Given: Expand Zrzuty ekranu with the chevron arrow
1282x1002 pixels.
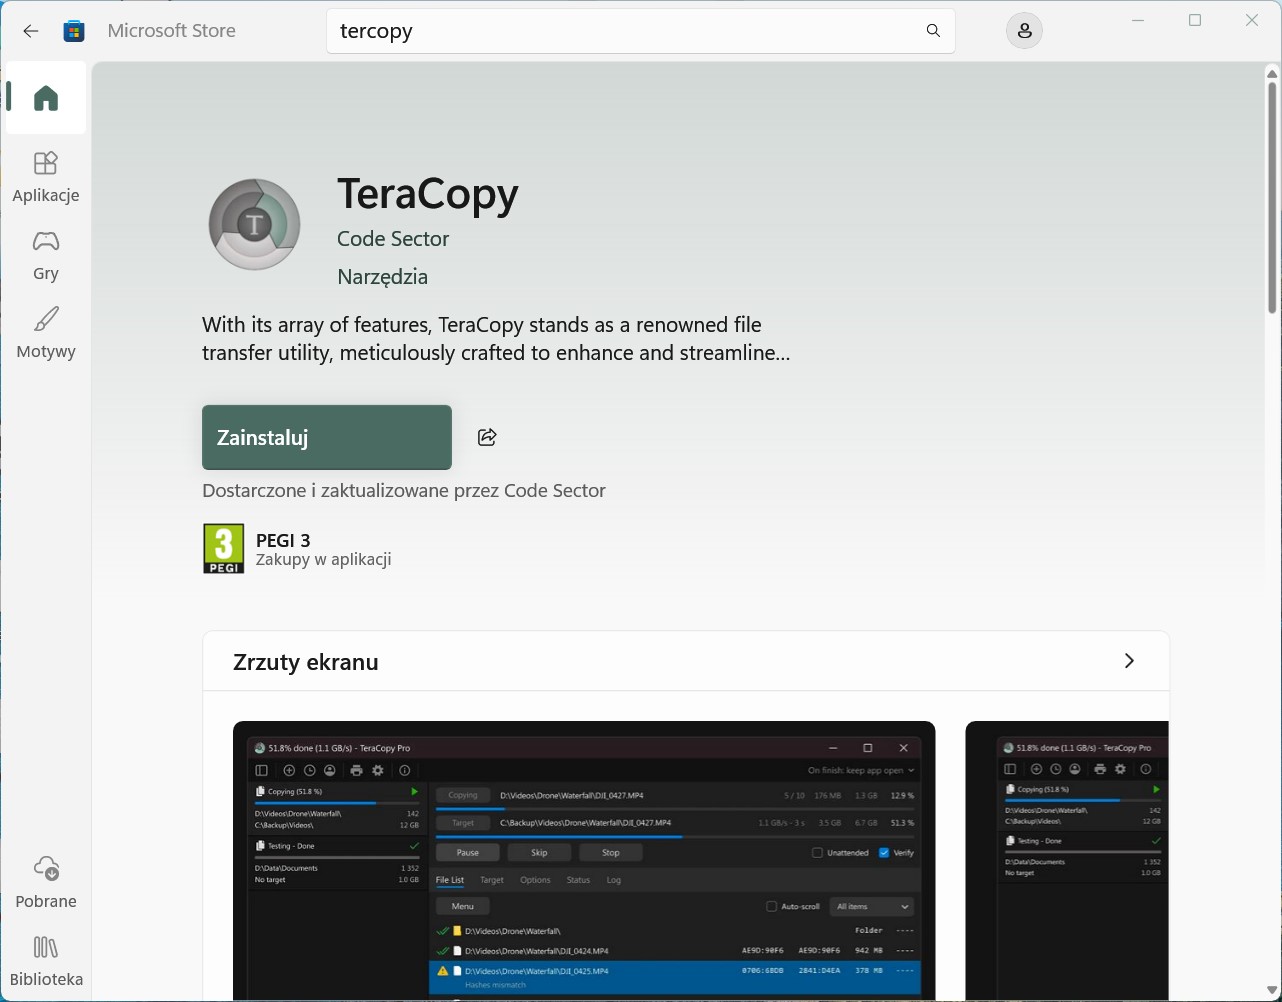Looking at the screenshot, I should pos(1129,661).
